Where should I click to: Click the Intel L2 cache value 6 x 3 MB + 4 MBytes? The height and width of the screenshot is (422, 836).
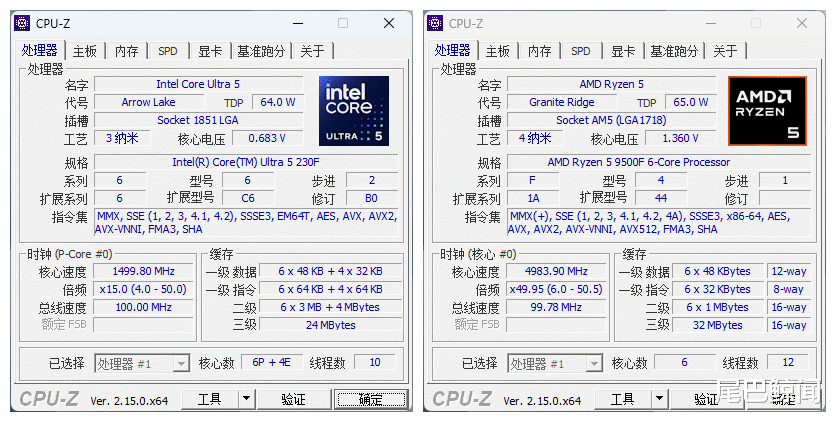coord(331,307)
